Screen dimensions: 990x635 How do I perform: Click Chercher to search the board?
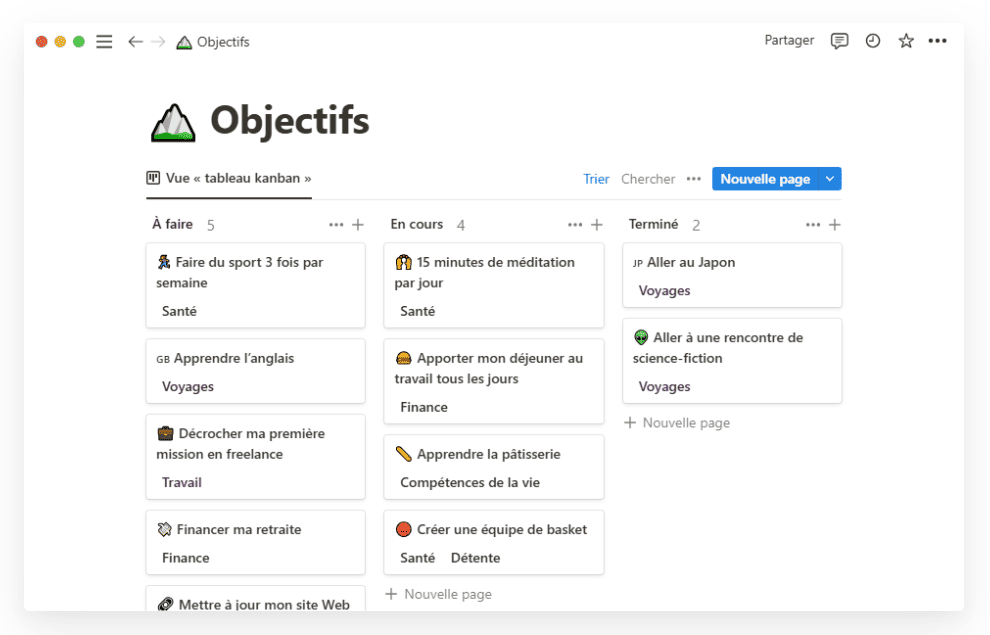(x=648, y=179)
